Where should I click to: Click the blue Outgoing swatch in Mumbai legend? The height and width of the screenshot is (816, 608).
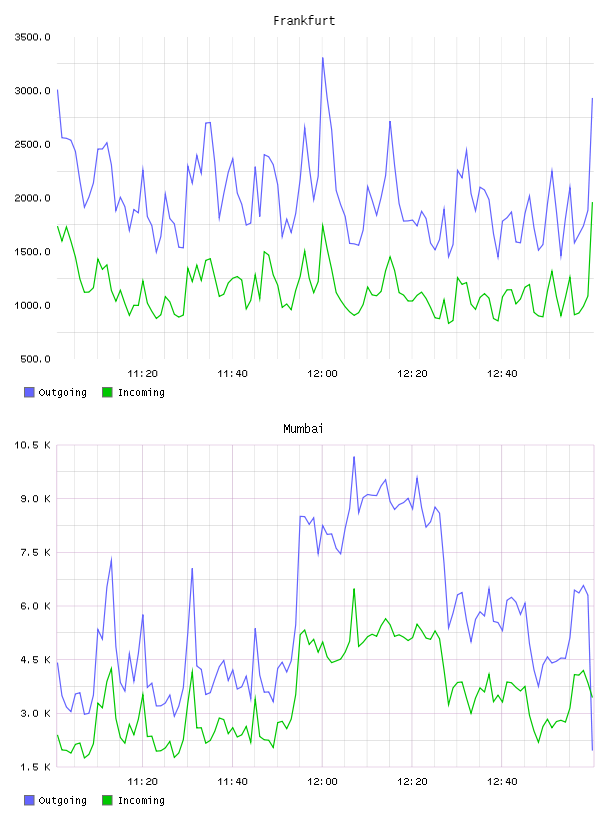pos(29,800)
